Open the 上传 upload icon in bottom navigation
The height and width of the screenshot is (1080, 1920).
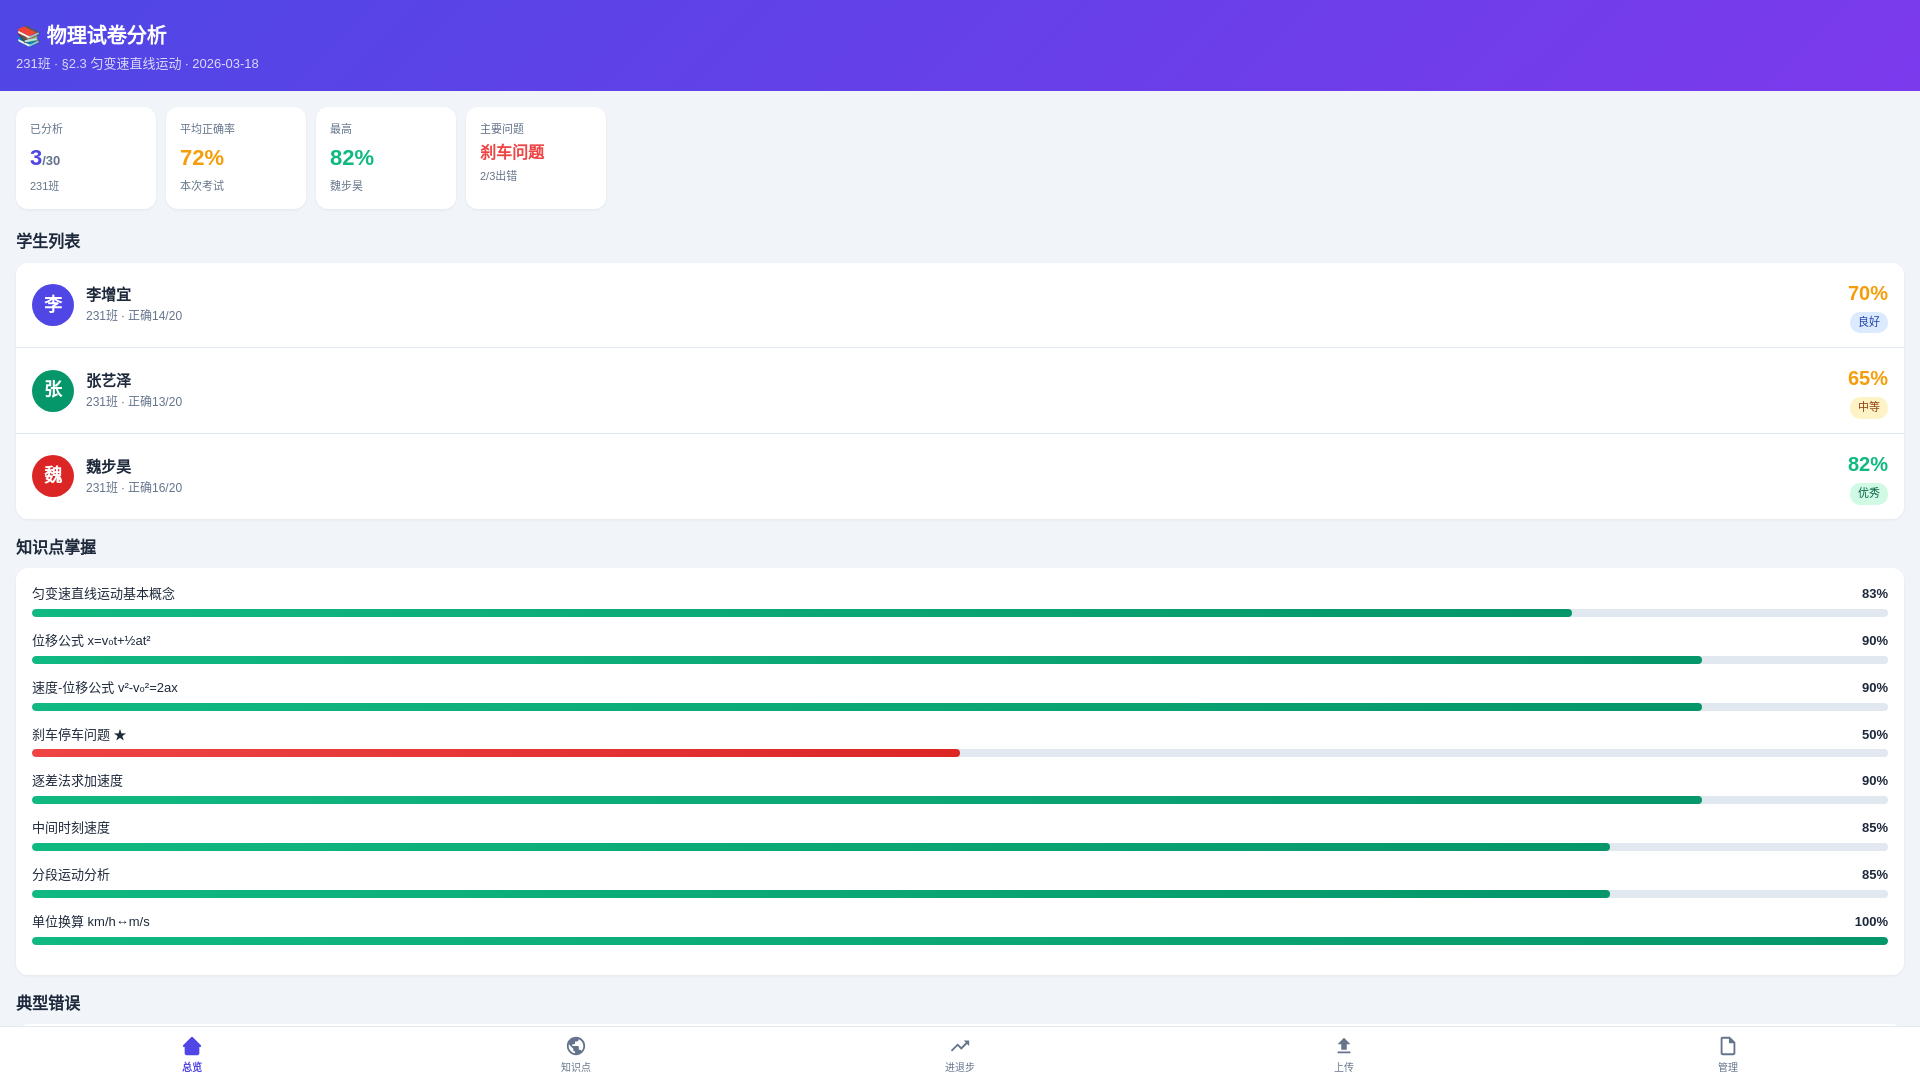(x=1344, y=1046)
